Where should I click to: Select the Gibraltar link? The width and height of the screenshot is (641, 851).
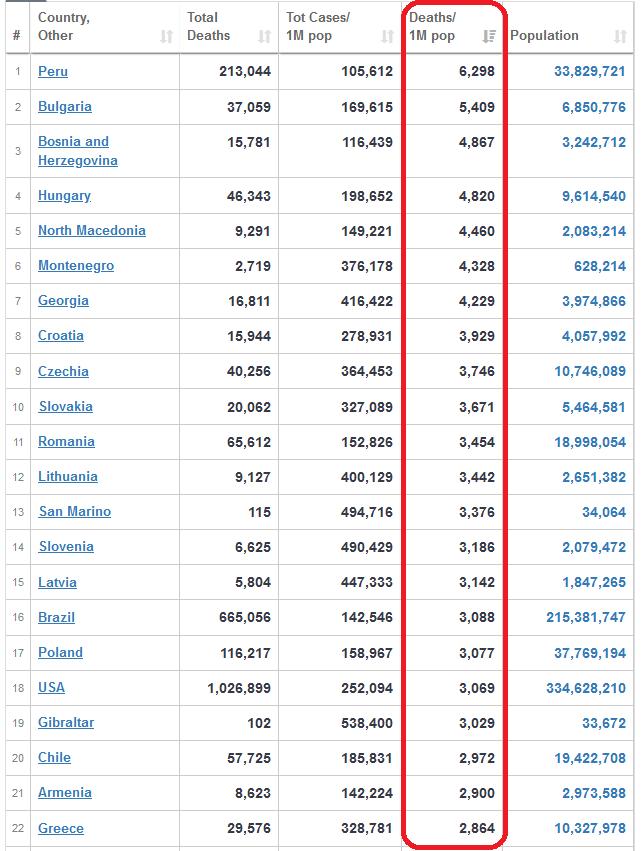coord(66,722)
